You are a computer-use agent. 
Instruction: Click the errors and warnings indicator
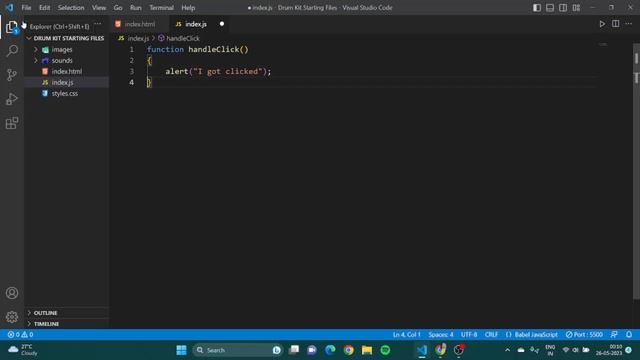tap(20, 334)
